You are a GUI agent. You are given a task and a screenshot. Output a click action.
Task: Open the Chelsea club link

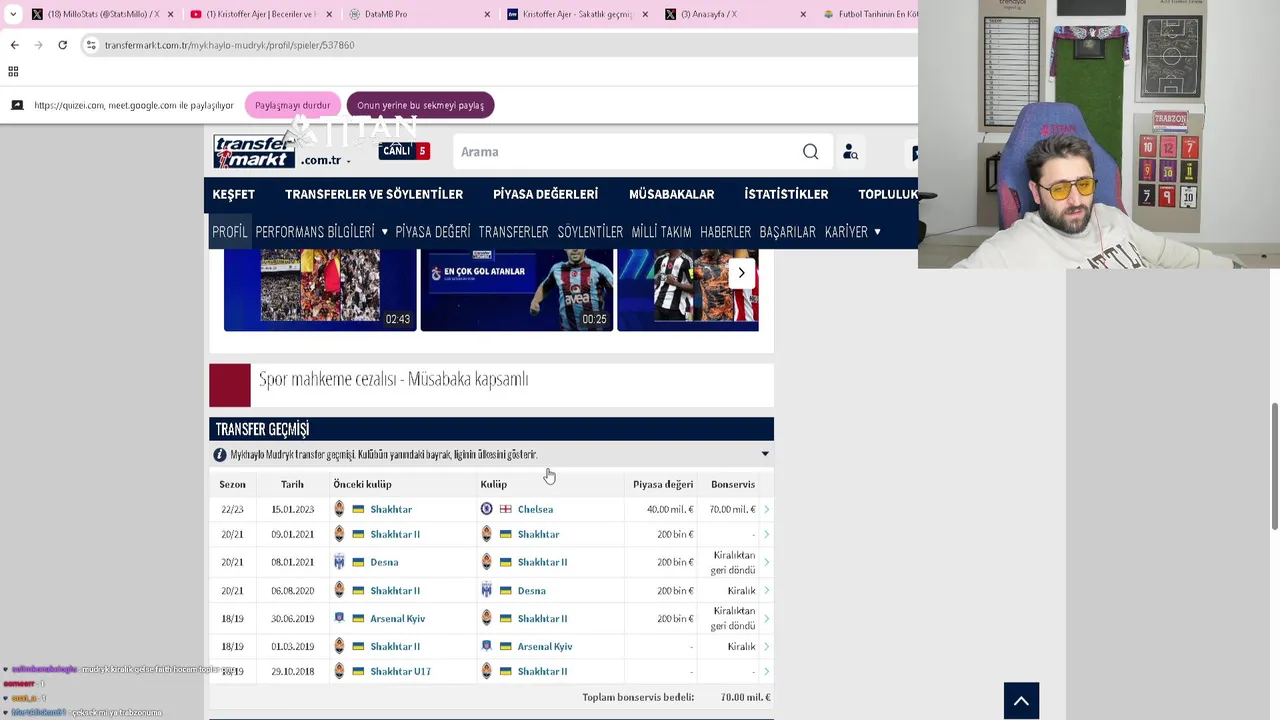[x=535, y=509]
